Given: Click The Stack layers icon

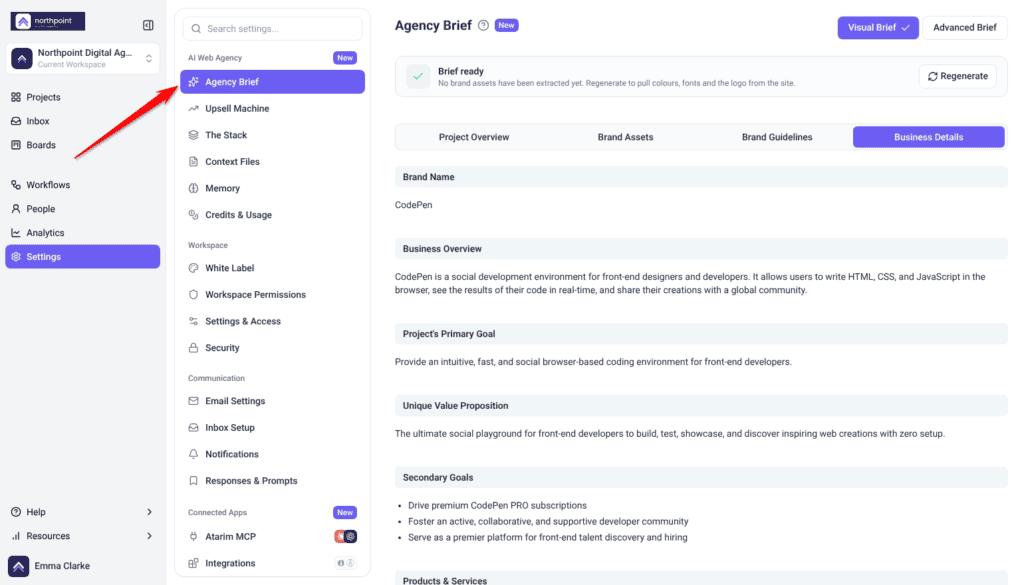Looking at the screenshot, I should pos(193,135).
